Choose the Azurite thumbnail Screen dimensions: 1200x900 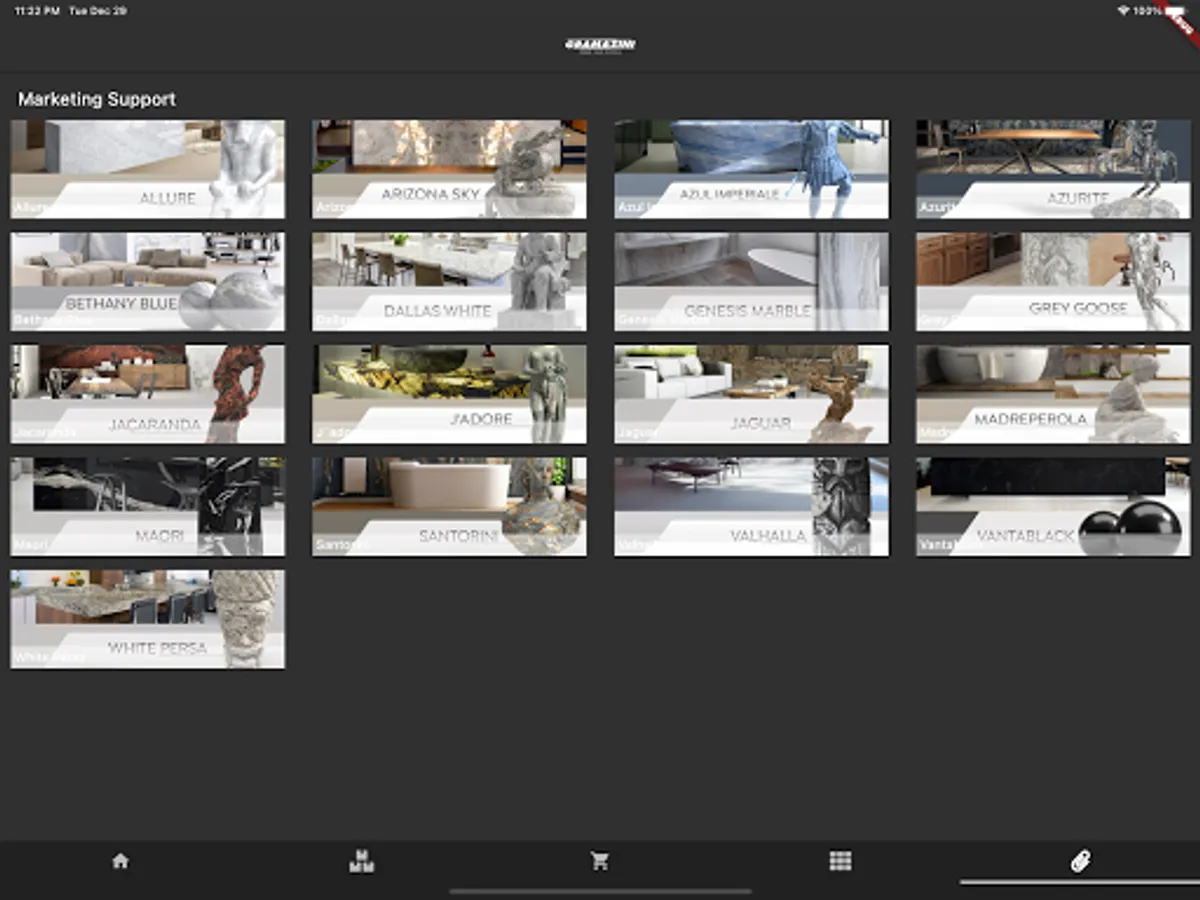(1053, 169)
